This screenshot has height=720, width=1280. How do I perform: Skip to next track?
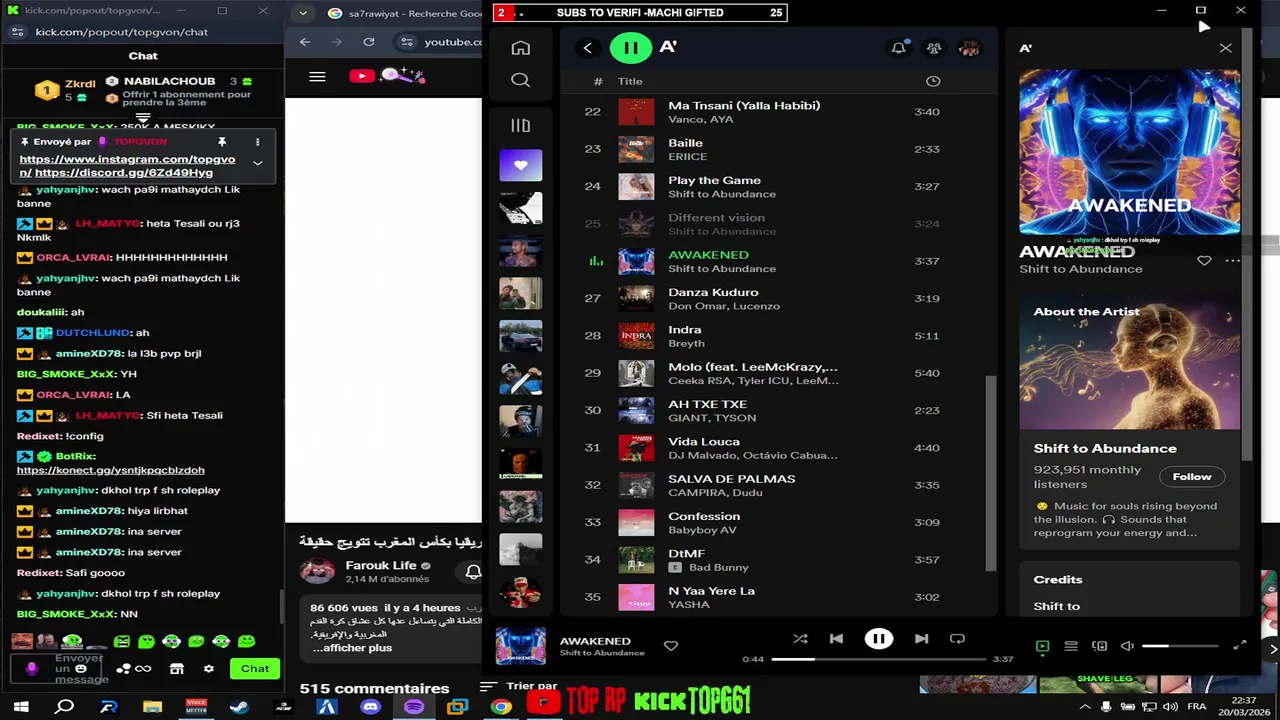click(x=922, y=639)
